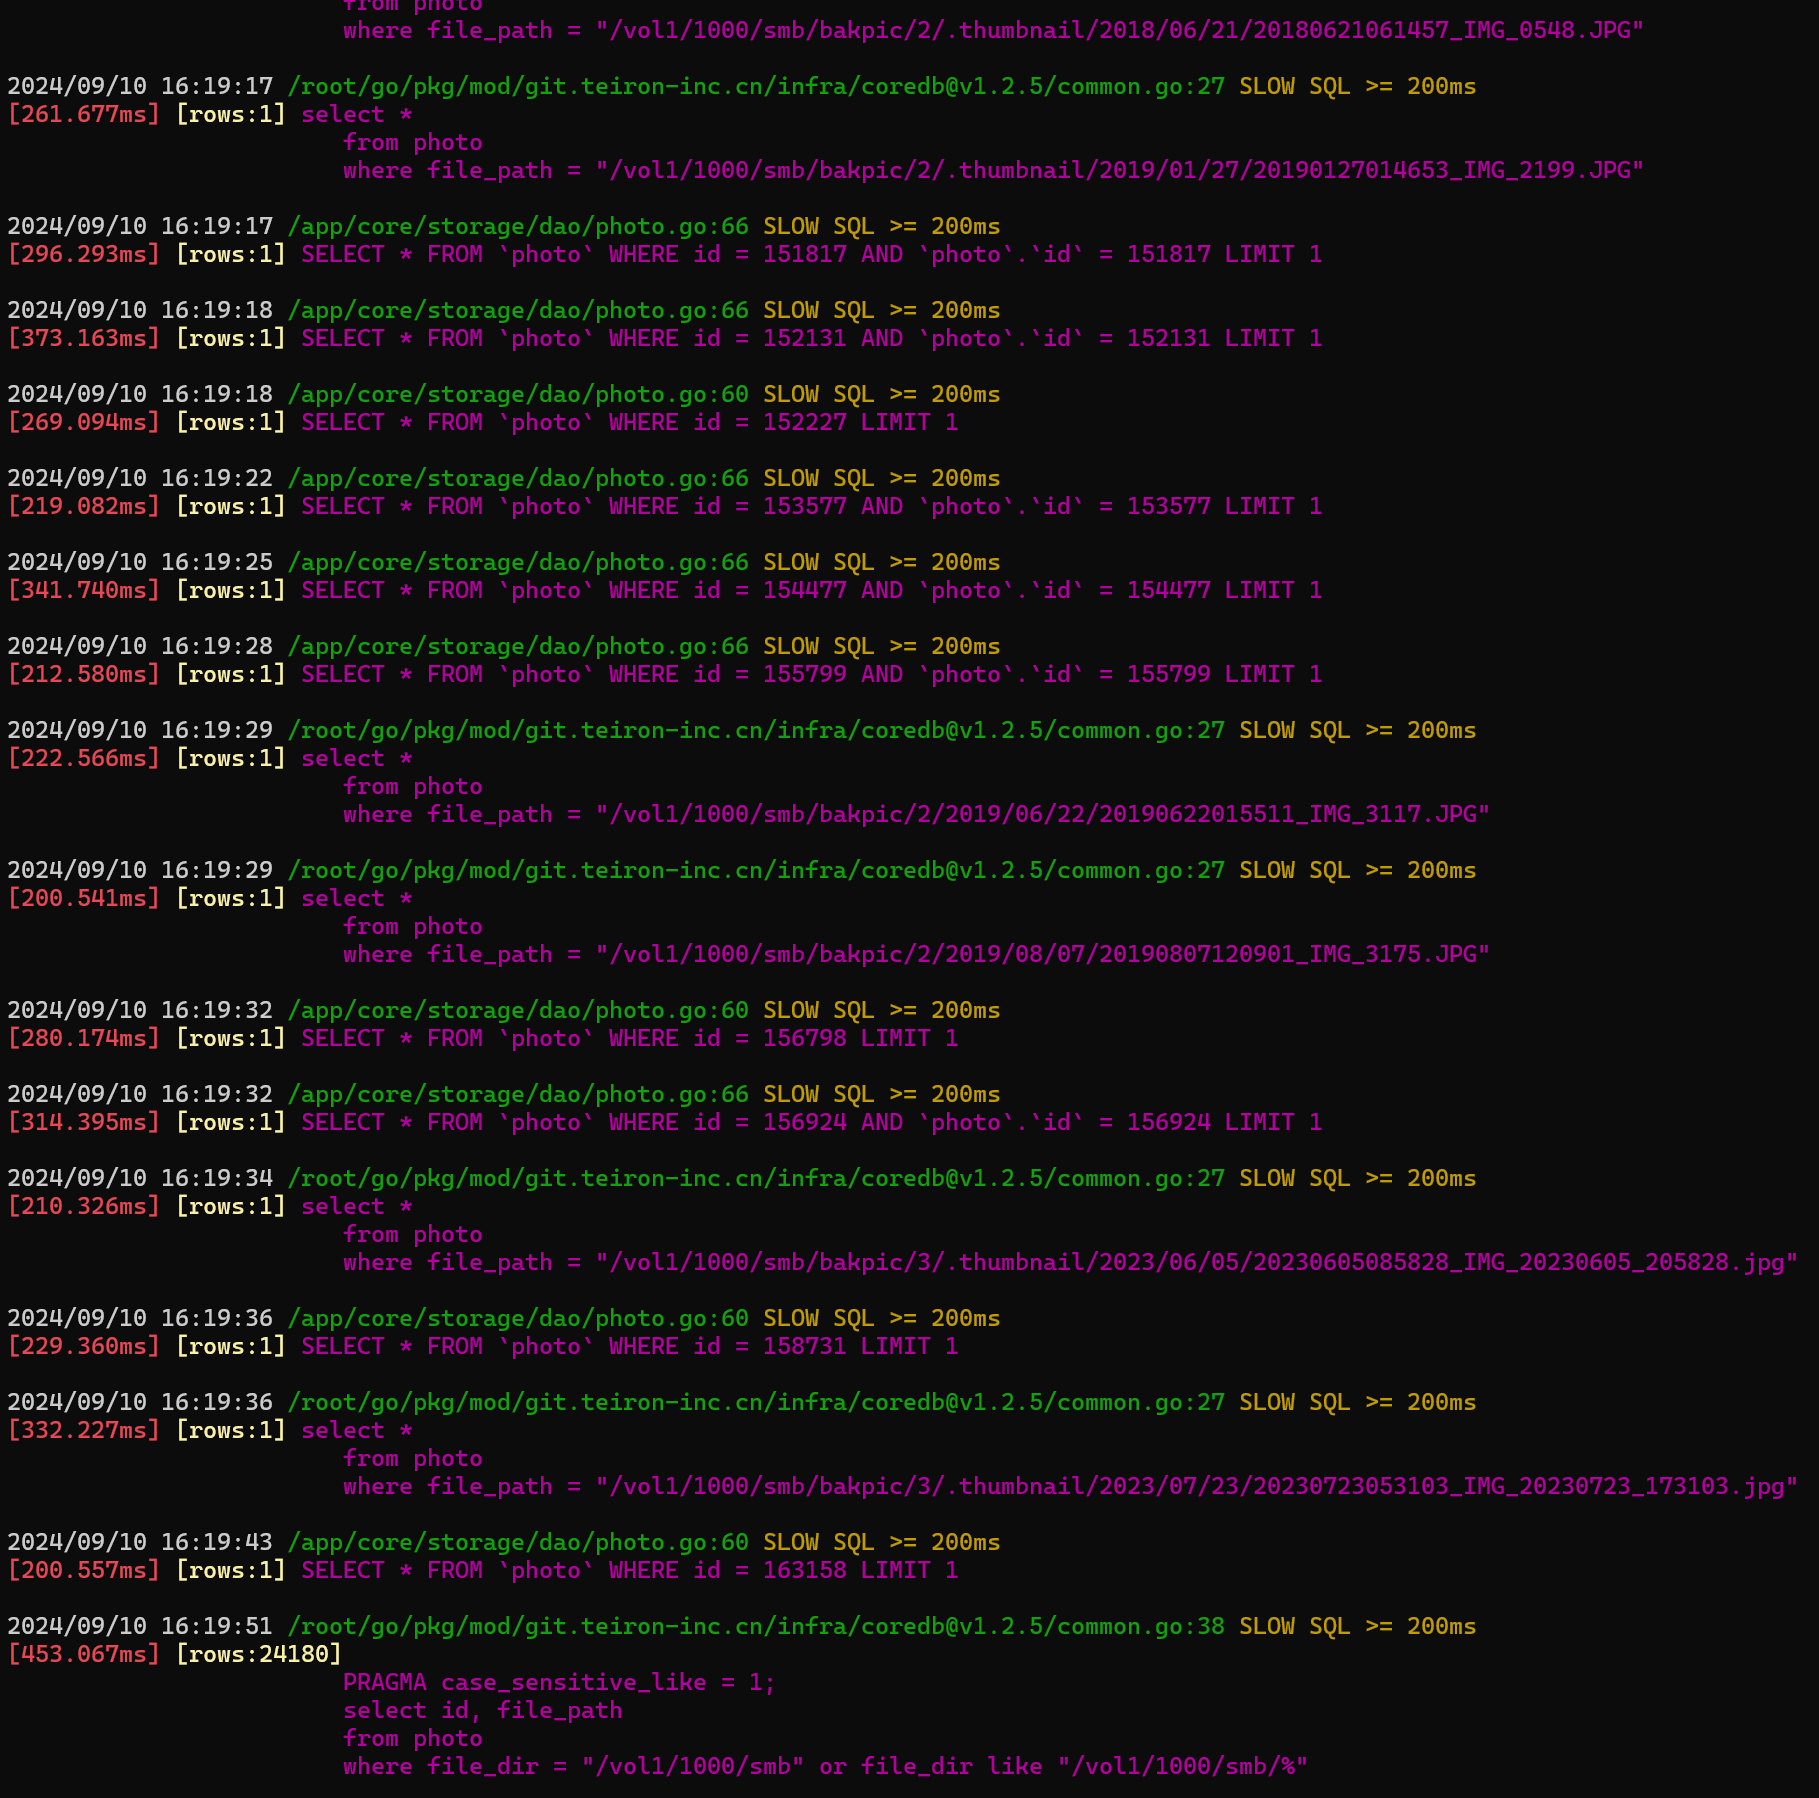Image resolution: width=1819 pixels, height=1798 pixels.
Task: Click the query line for id 152131
Action: 811,338
